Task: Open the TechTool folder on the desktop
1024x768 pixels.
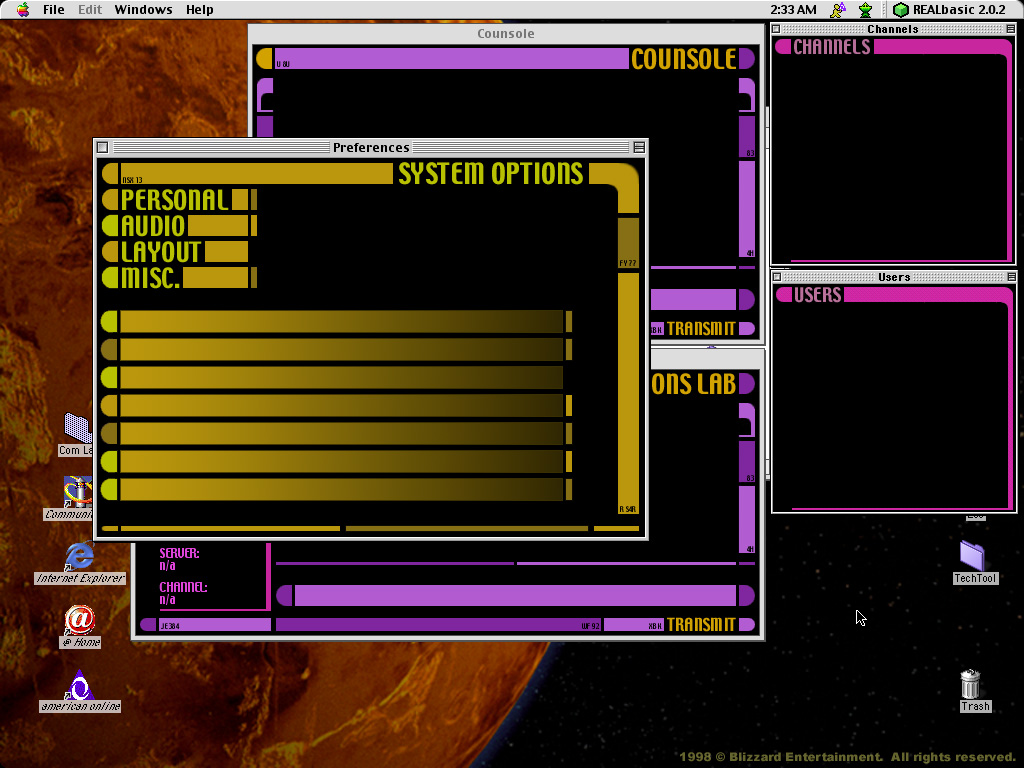Action: pos(973,556)
